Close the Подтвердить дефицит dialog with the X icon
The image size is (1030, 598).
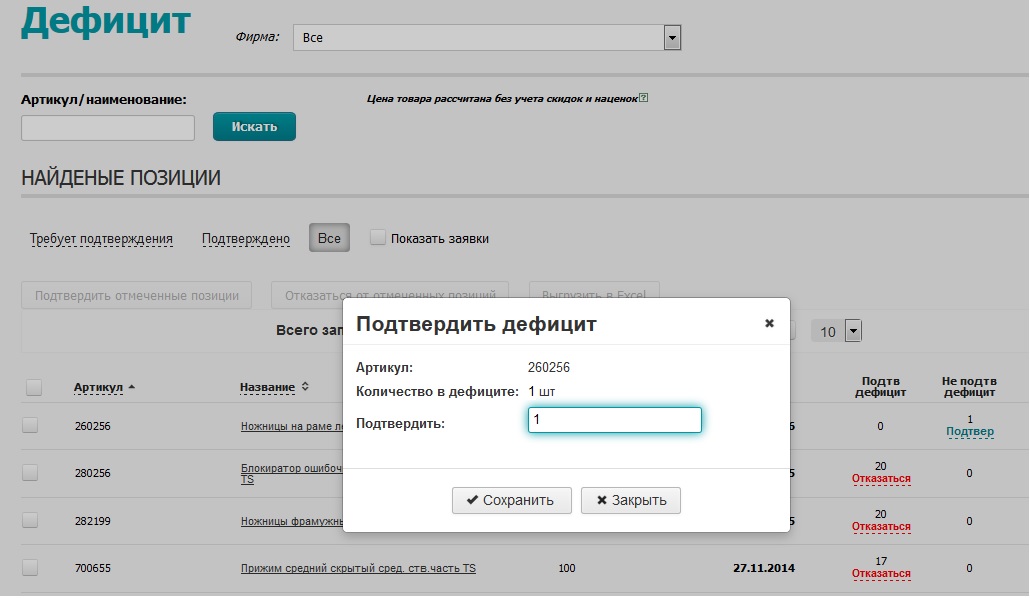click(x=769, y=323)
